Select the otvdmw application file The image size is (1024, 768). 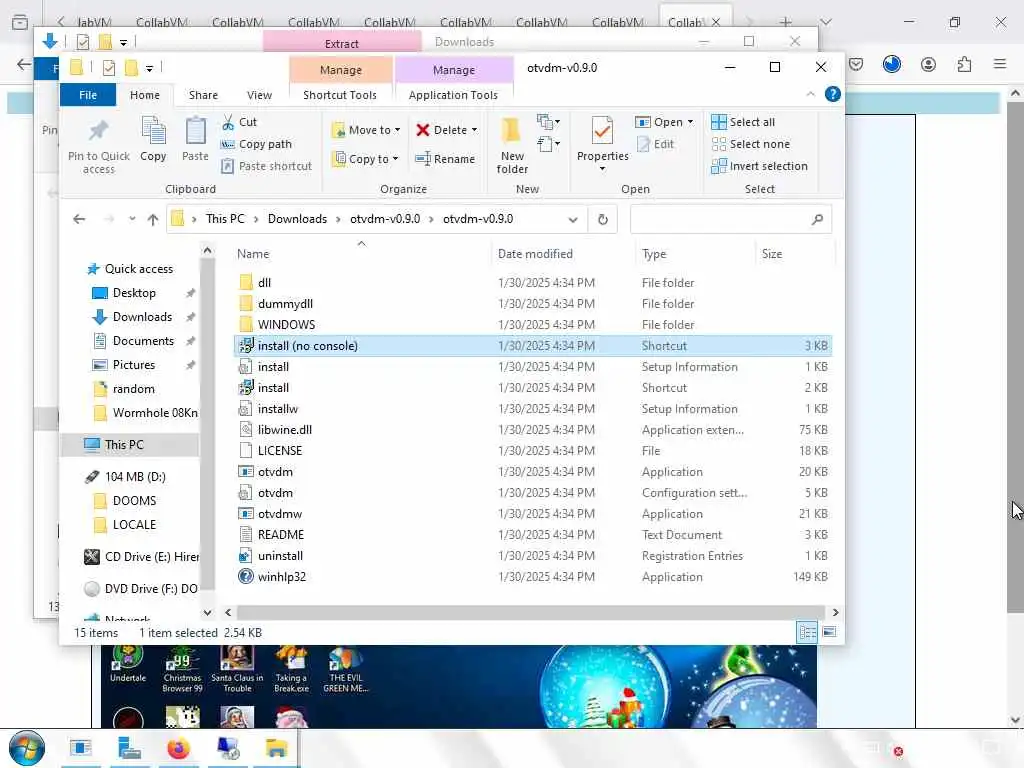(533, 514)
